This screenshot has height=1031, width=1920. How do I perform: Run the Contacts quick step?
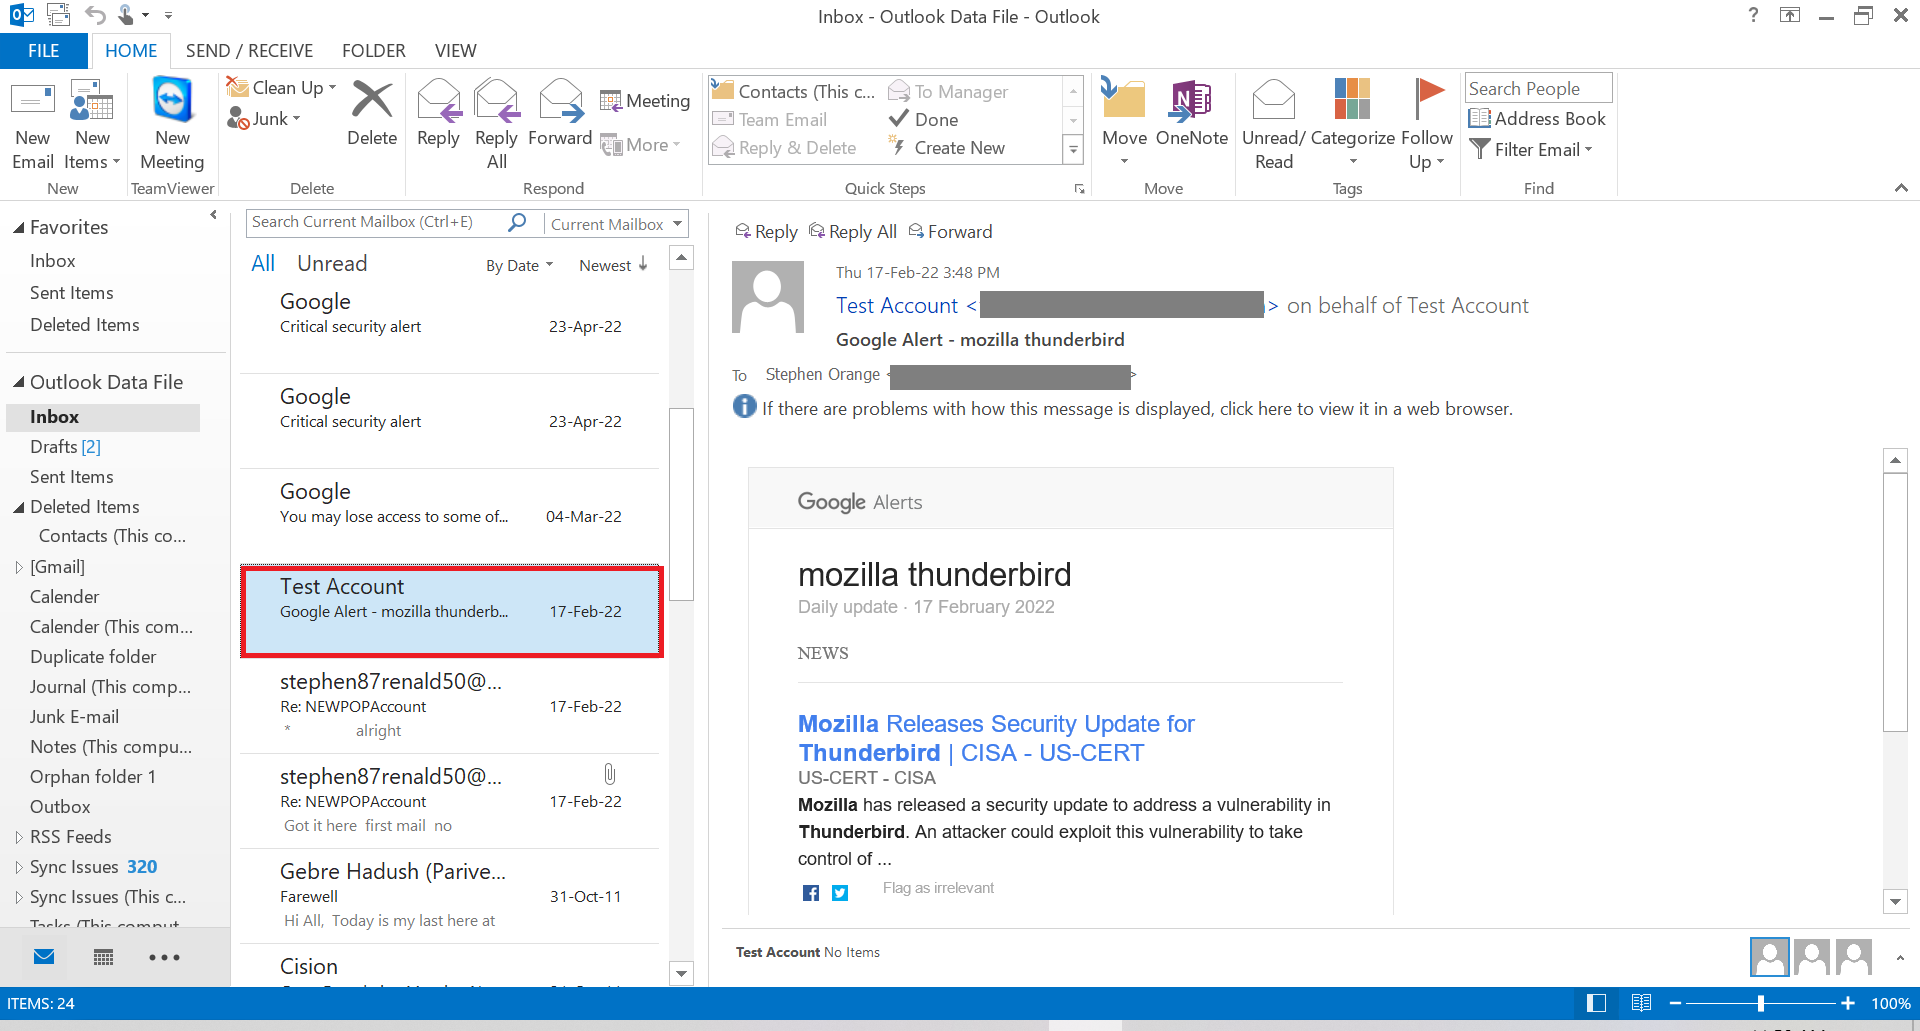793,92
